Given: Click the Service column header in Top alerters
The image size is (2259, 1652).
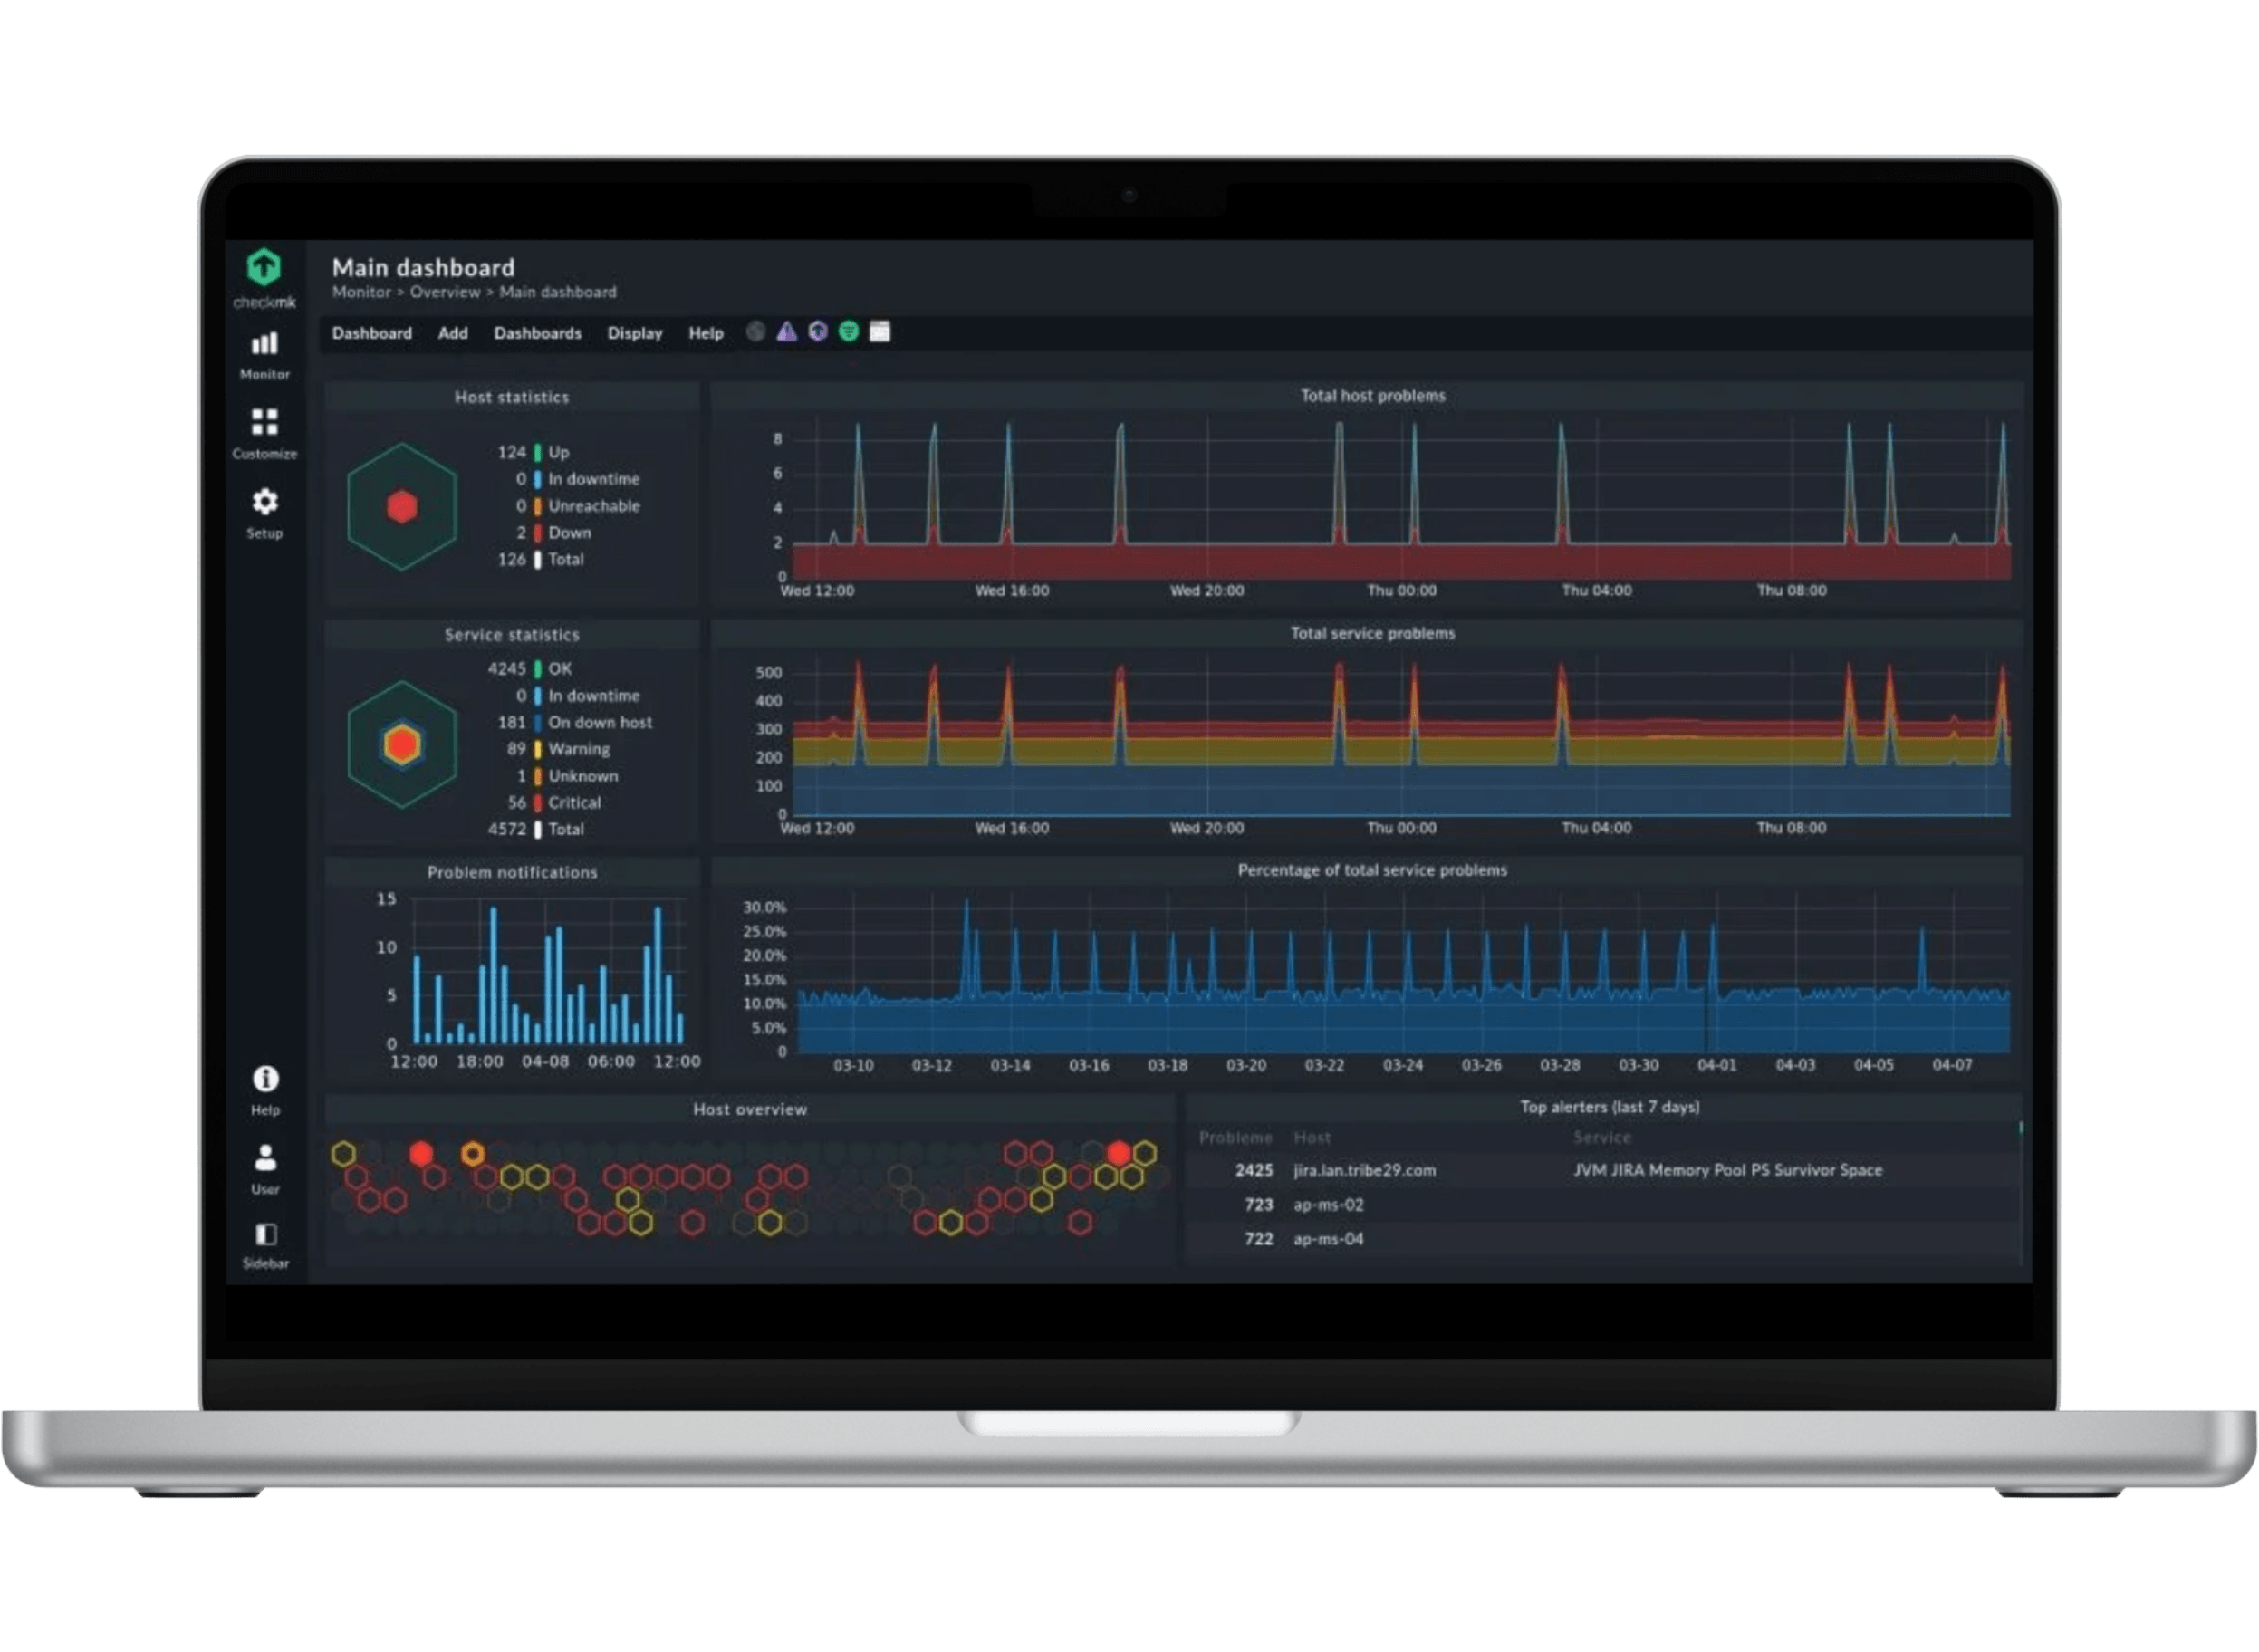Looking at the screenshot, I should pyautogui.click(x=1602, y=1139).
